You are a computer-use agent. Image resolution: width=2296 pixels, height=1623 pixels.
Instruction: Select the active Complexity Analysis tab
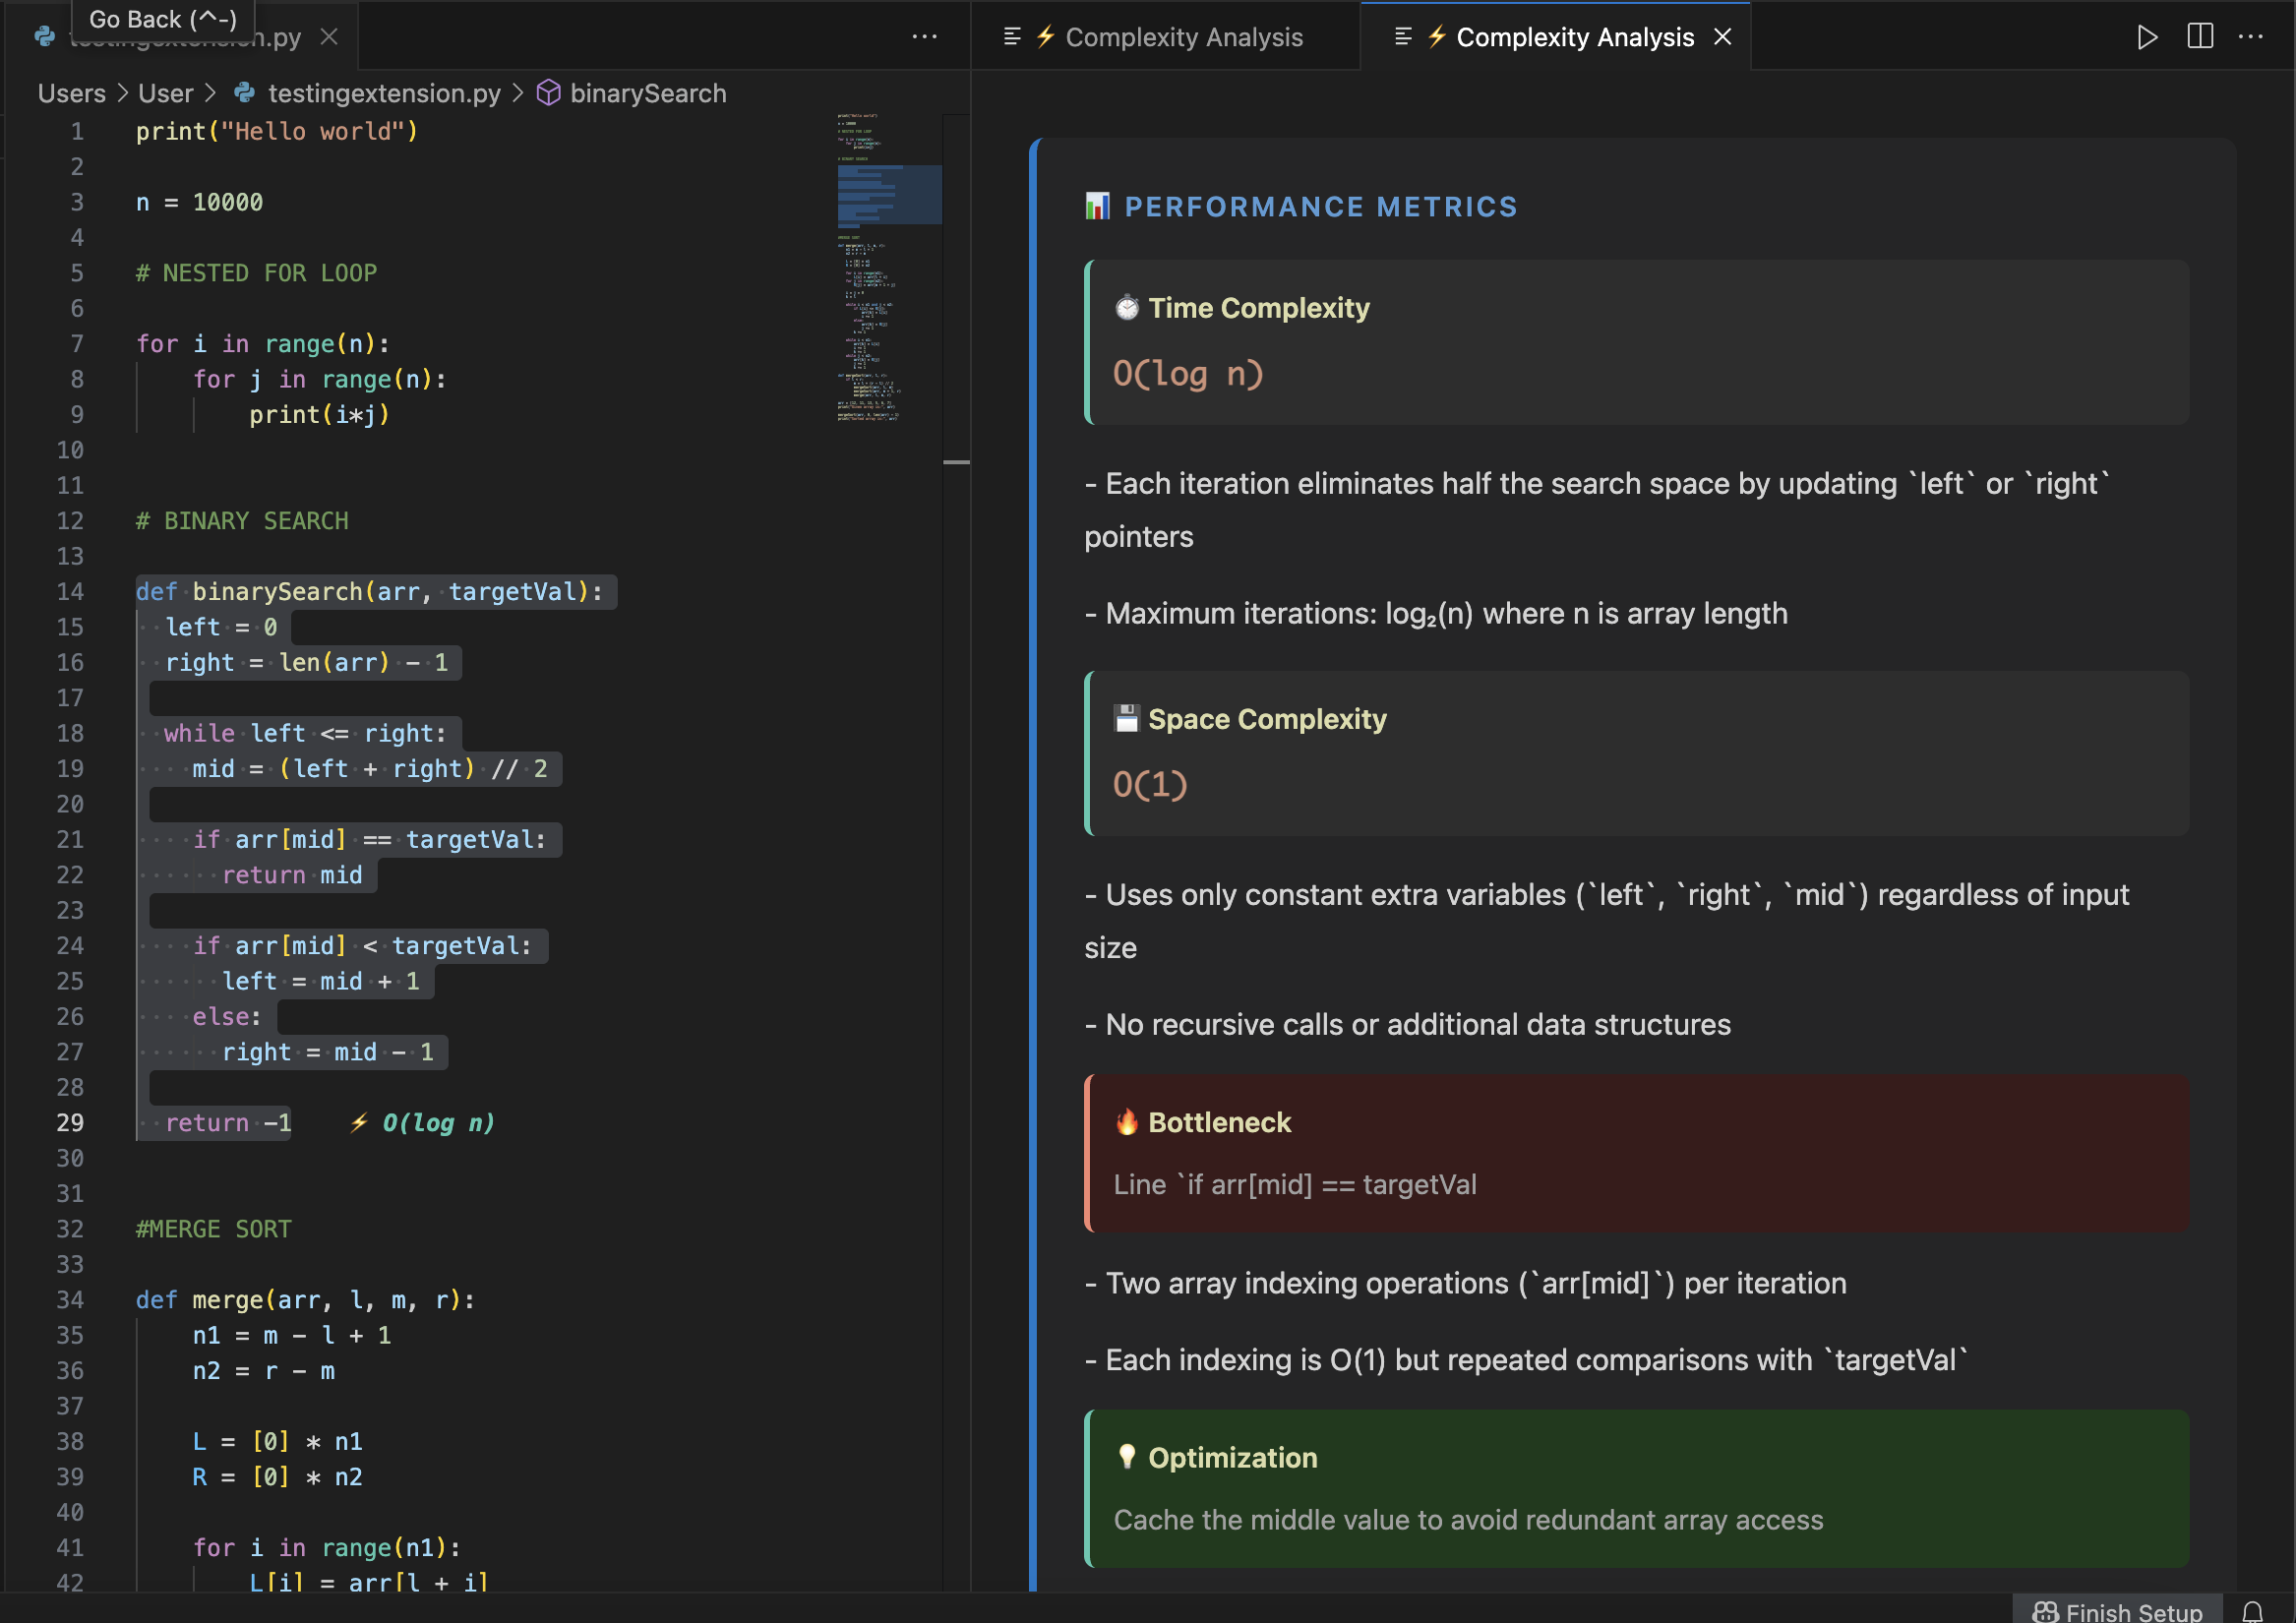pyautogui.click(x=1574, y=37)
